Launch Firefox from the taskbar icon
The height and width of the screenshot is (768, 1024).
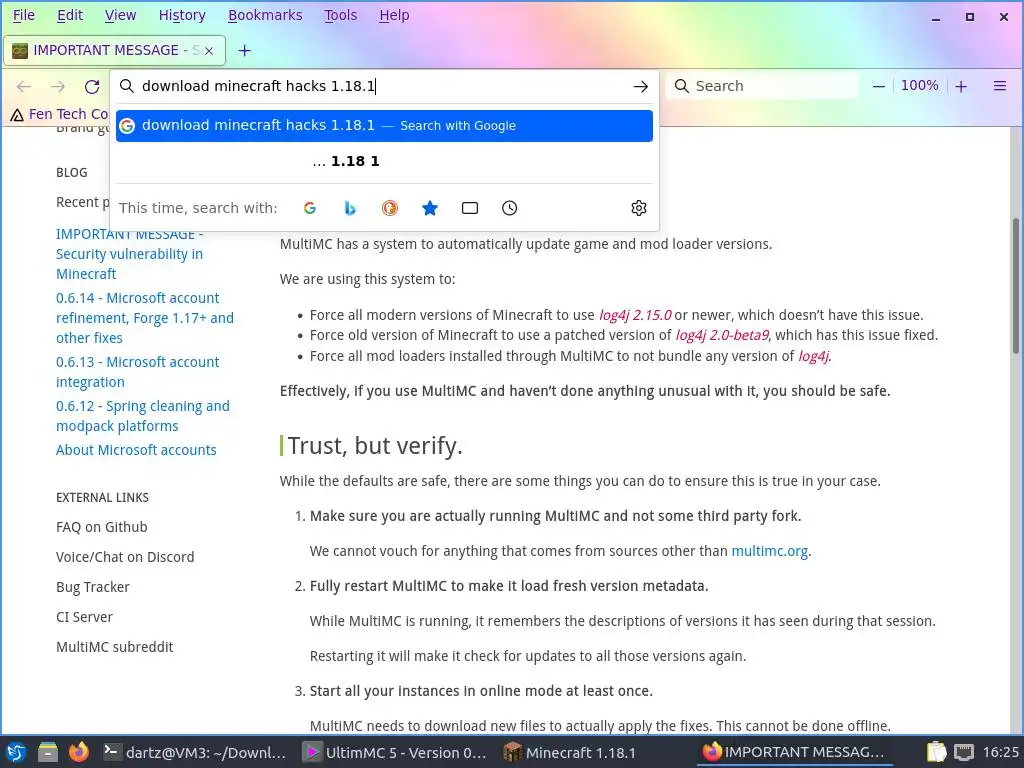tap(79, 752)
